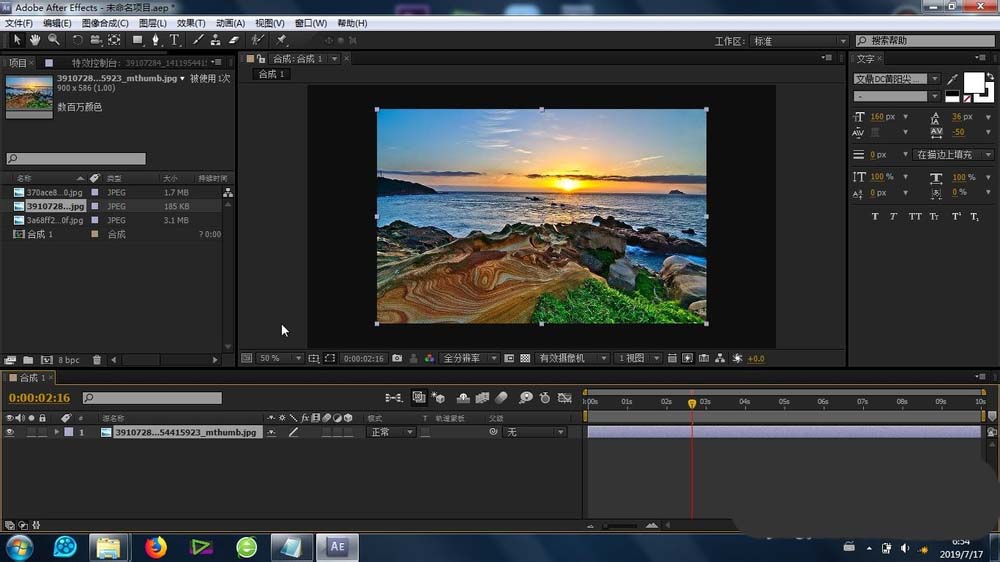This screenshot has height=562, width=1000.
Task: Toggle eye visibility of layer 1
Action: (x=10, y=432)
